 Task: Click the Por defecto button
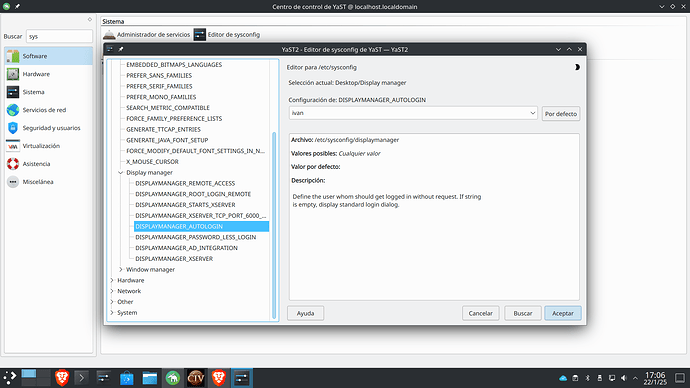pos(561,113)
